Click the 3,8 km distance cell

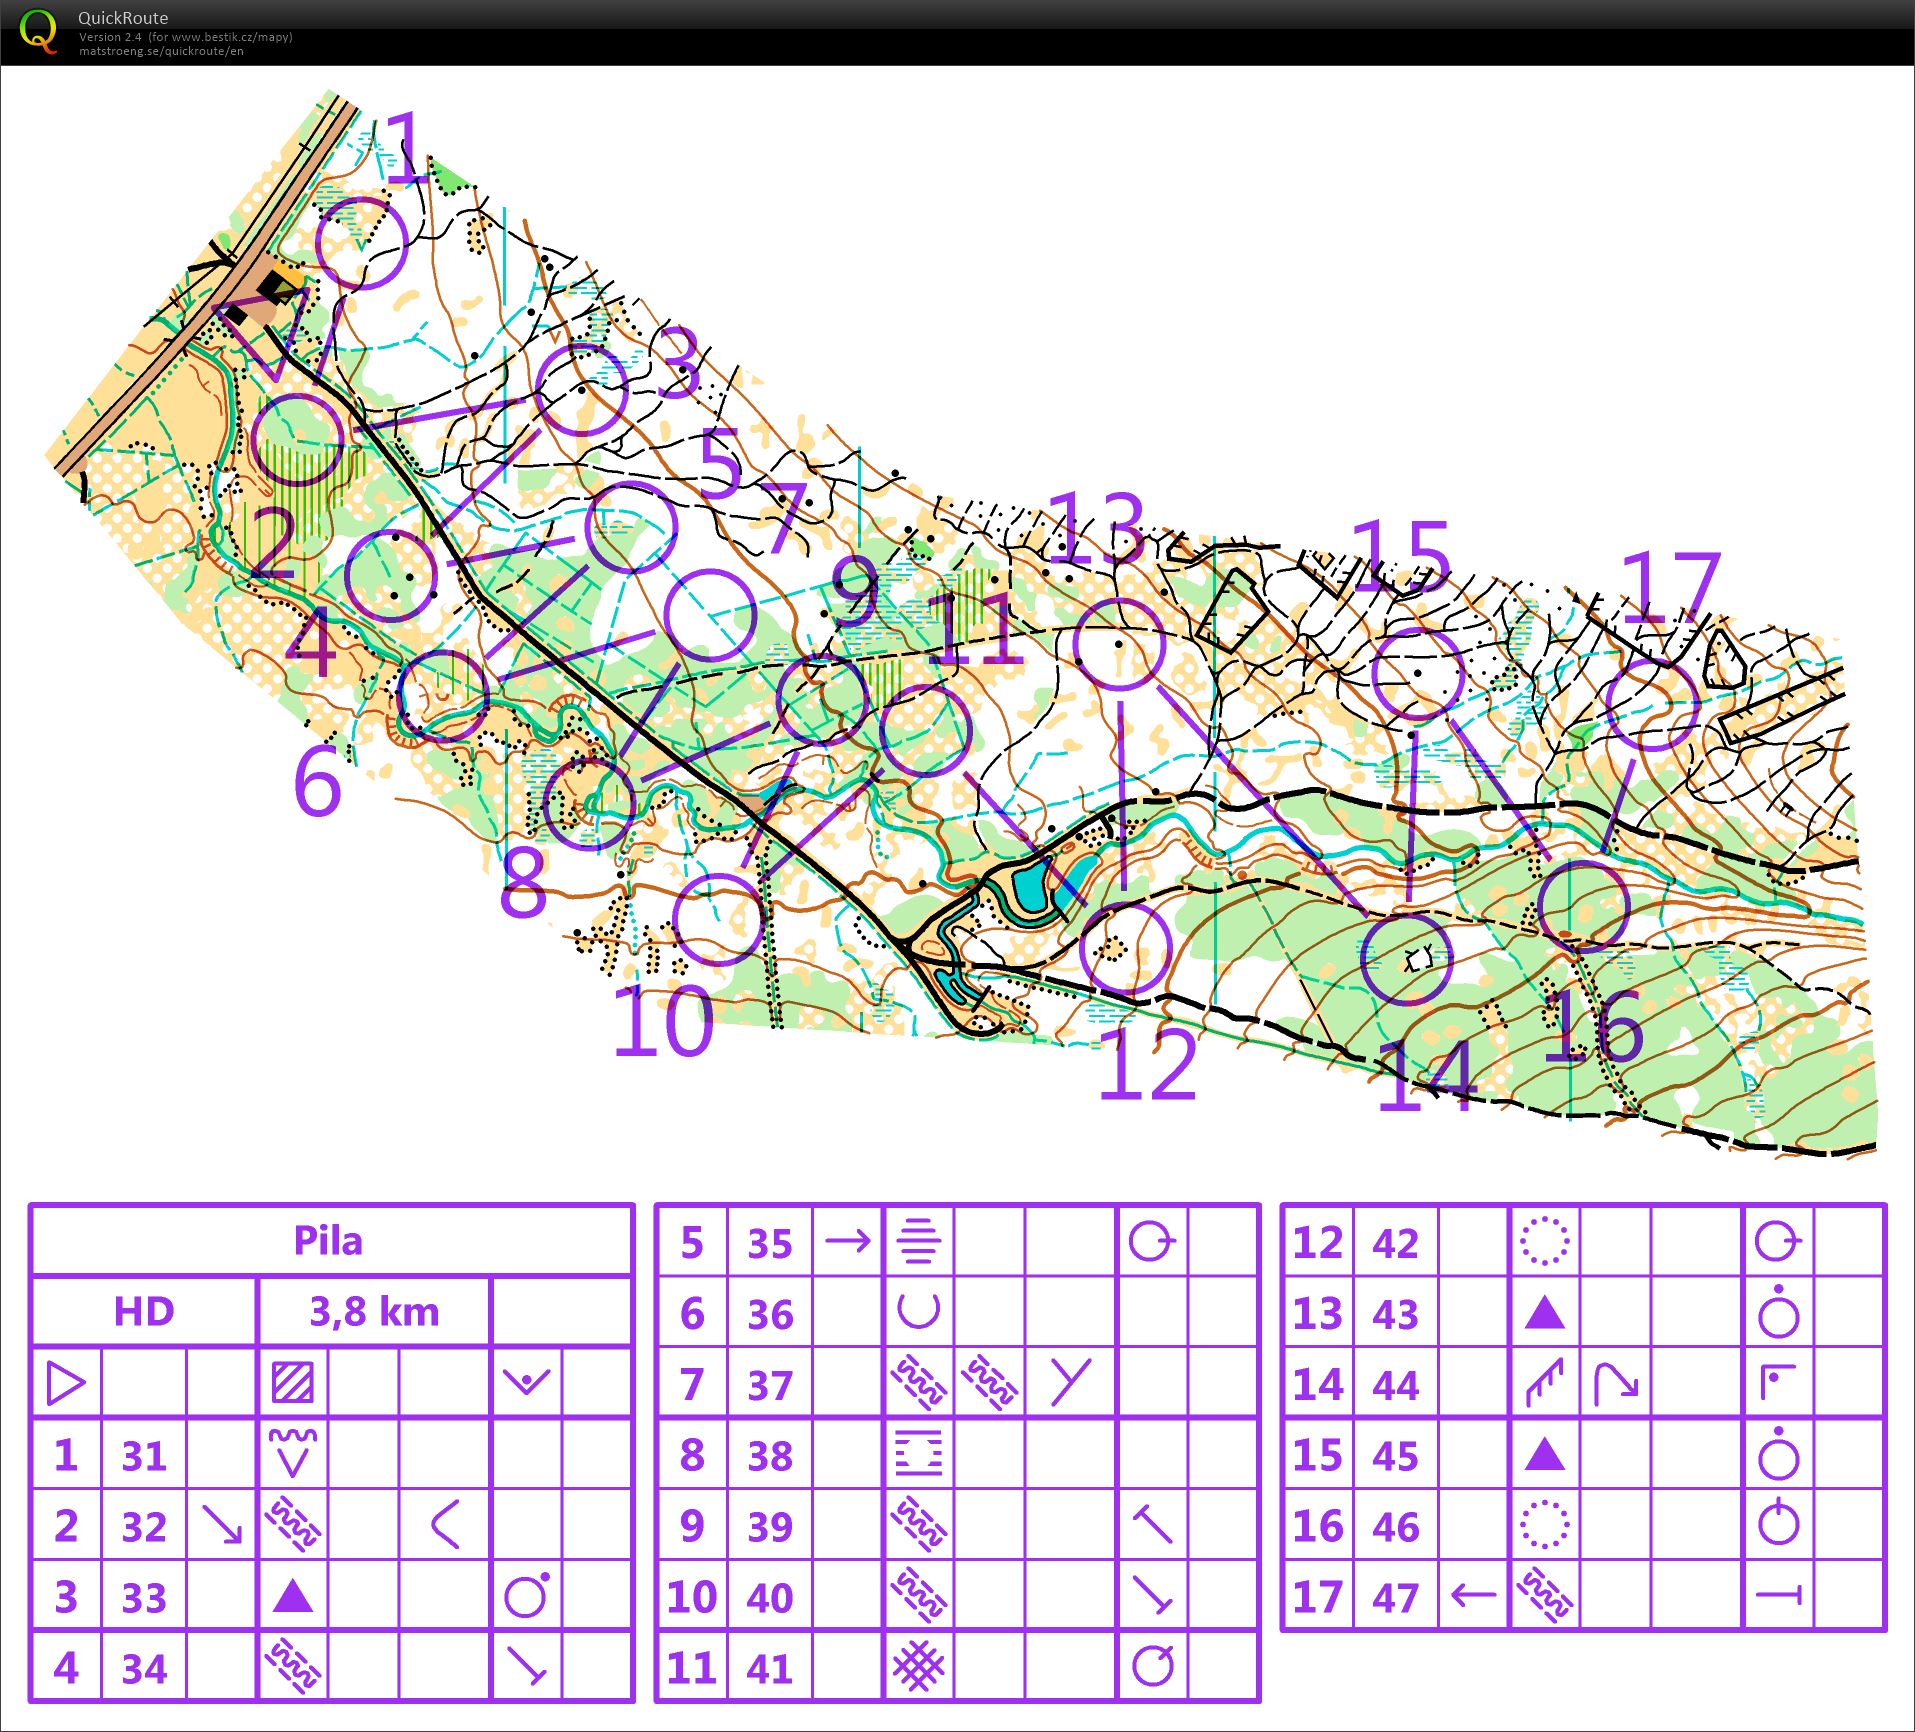[x=373, y=1312]
